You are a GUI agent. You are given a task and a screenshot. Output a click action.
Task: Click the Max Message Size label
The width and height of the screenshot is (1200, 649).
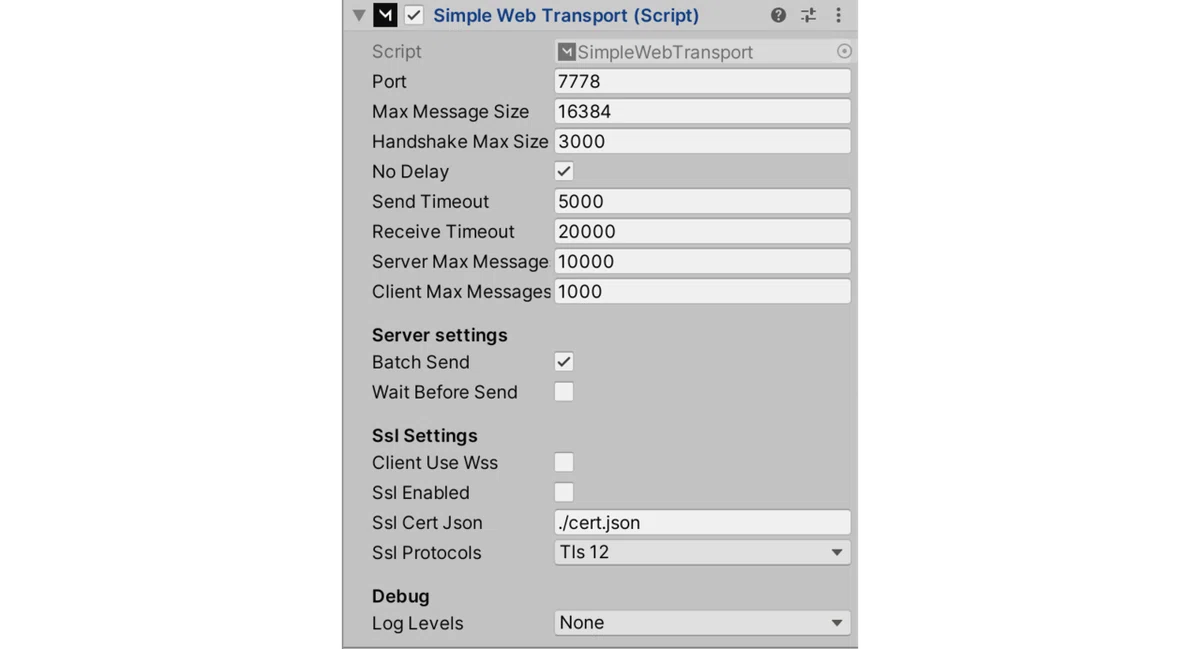[x=450, y=111]
